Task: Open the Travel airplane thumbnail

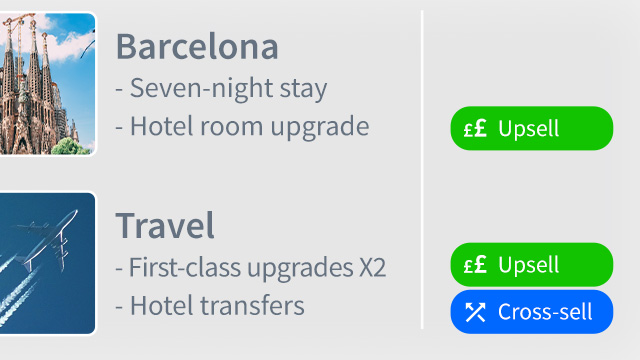Action: pos(48,263)
